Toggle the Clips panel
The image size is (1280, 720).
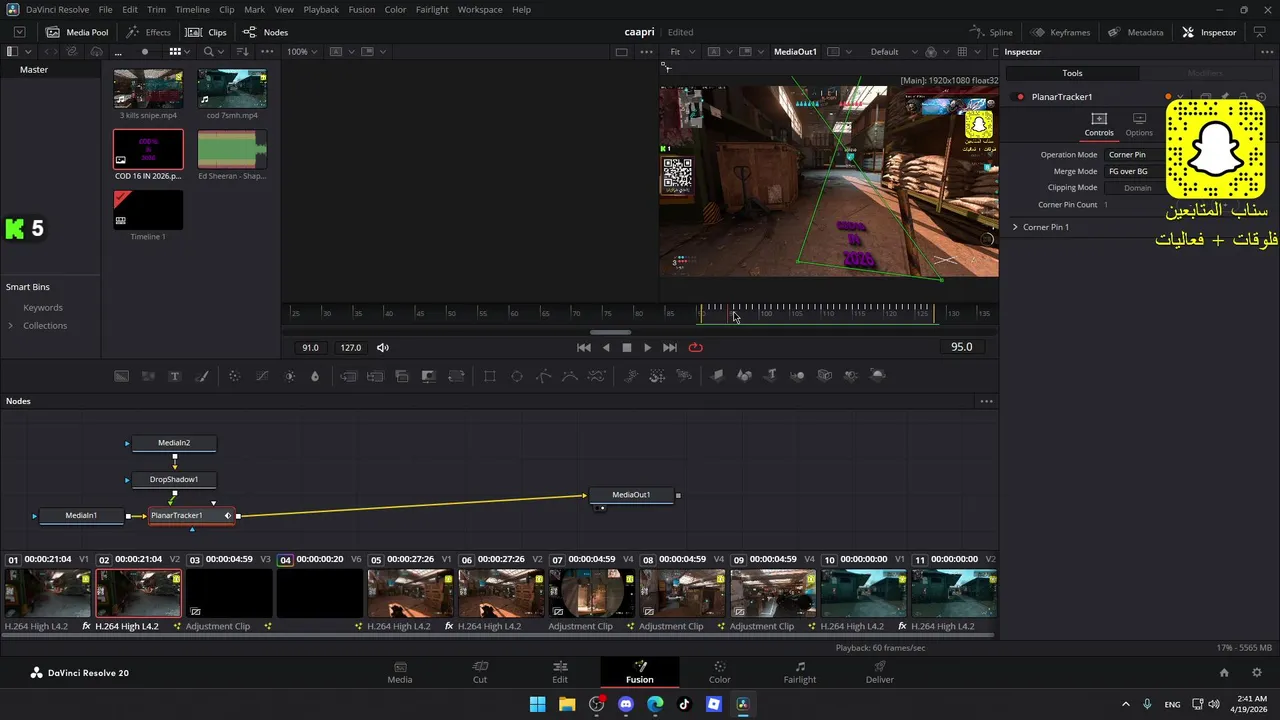tap(207, 32)
